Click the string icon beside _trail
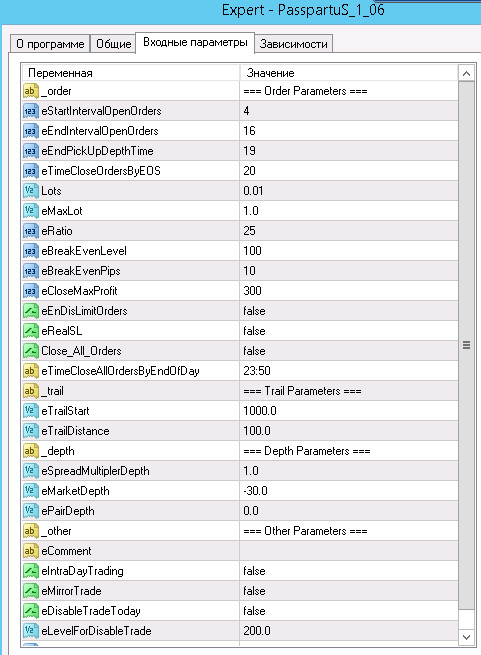Image resolution: width=481 pixels, height=655 pixels. point(31,391)
